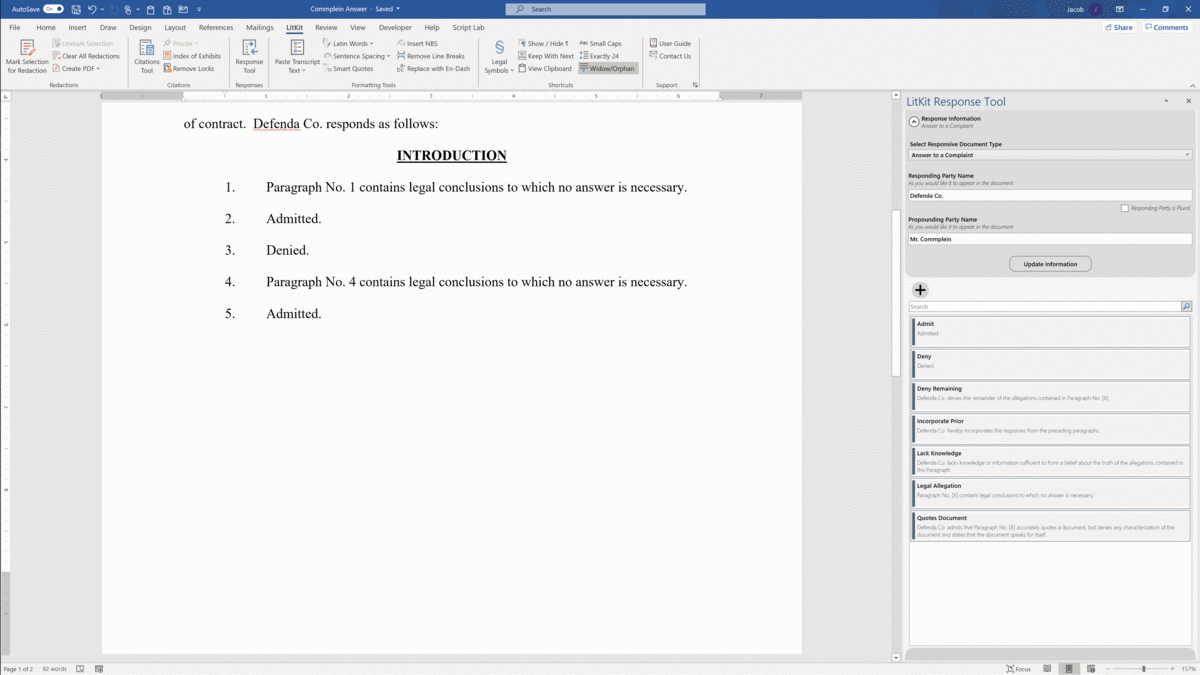Click View Clipboard

545,69
